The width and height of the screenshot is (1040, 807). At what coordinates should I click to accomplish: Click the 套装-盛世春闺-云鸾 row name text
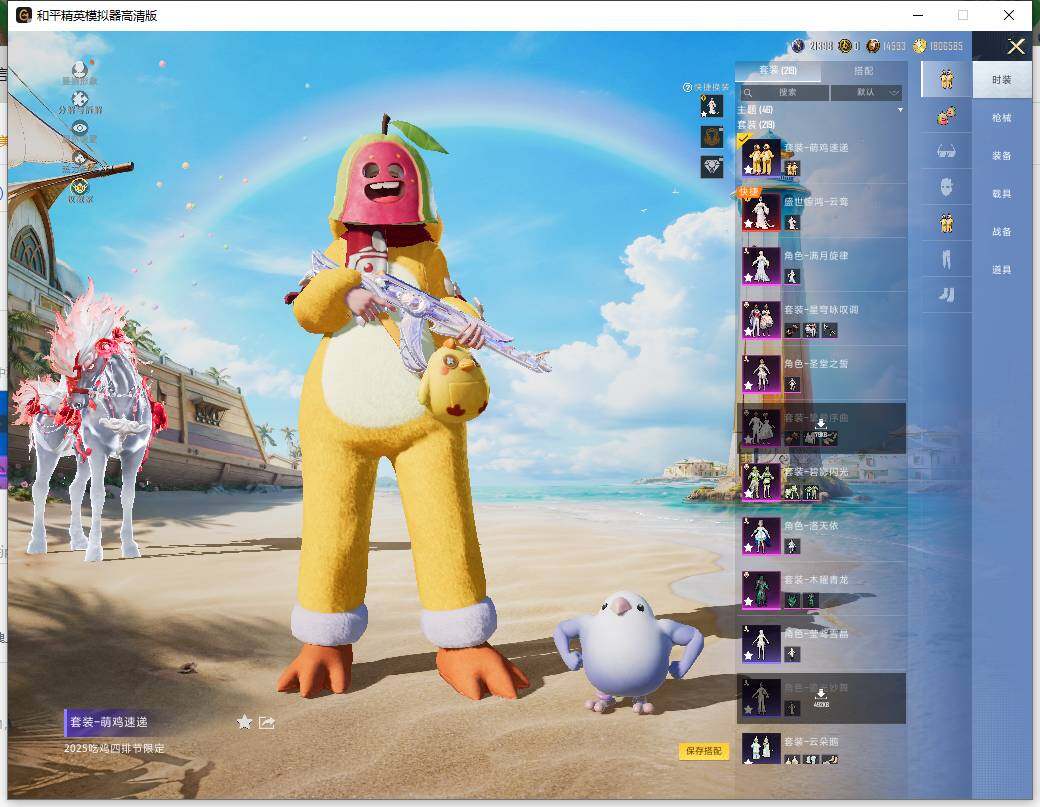[816, 202]
